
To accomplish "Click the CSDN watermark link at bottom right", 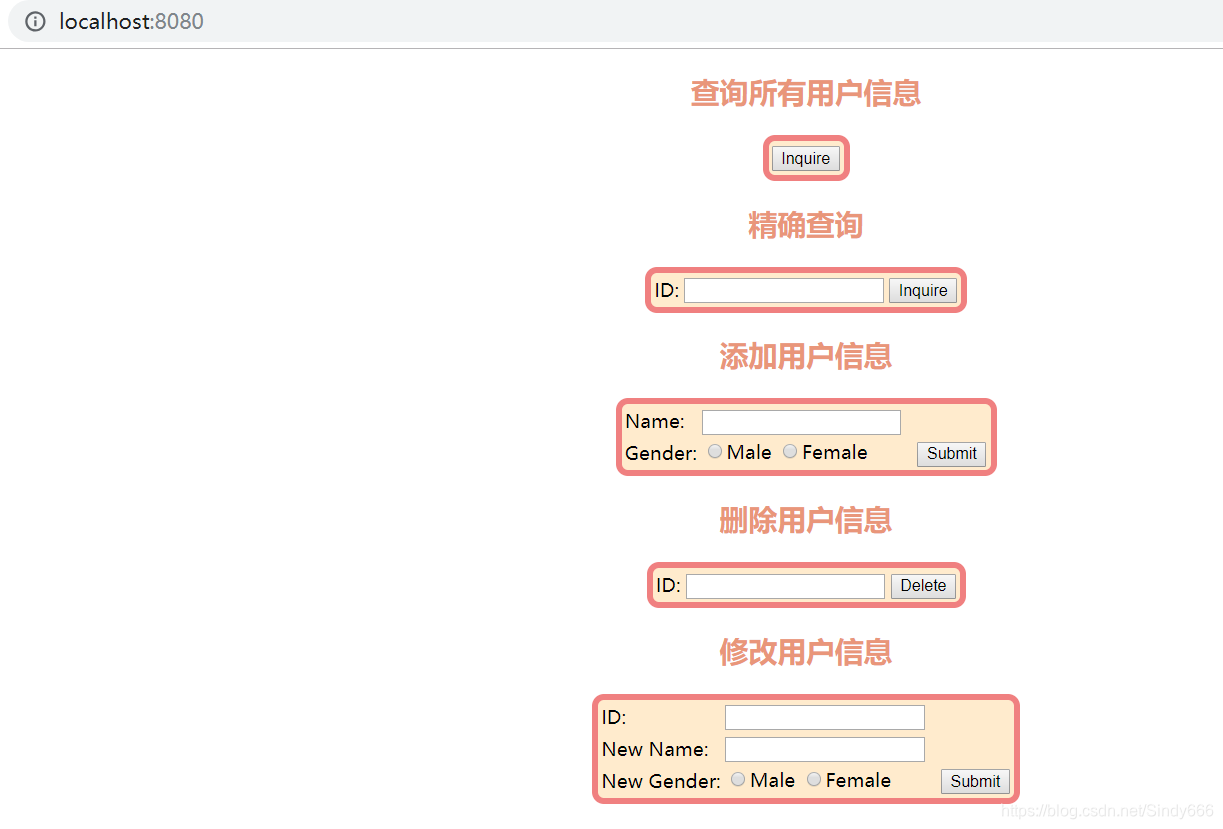I will [x=1105, y=812].
